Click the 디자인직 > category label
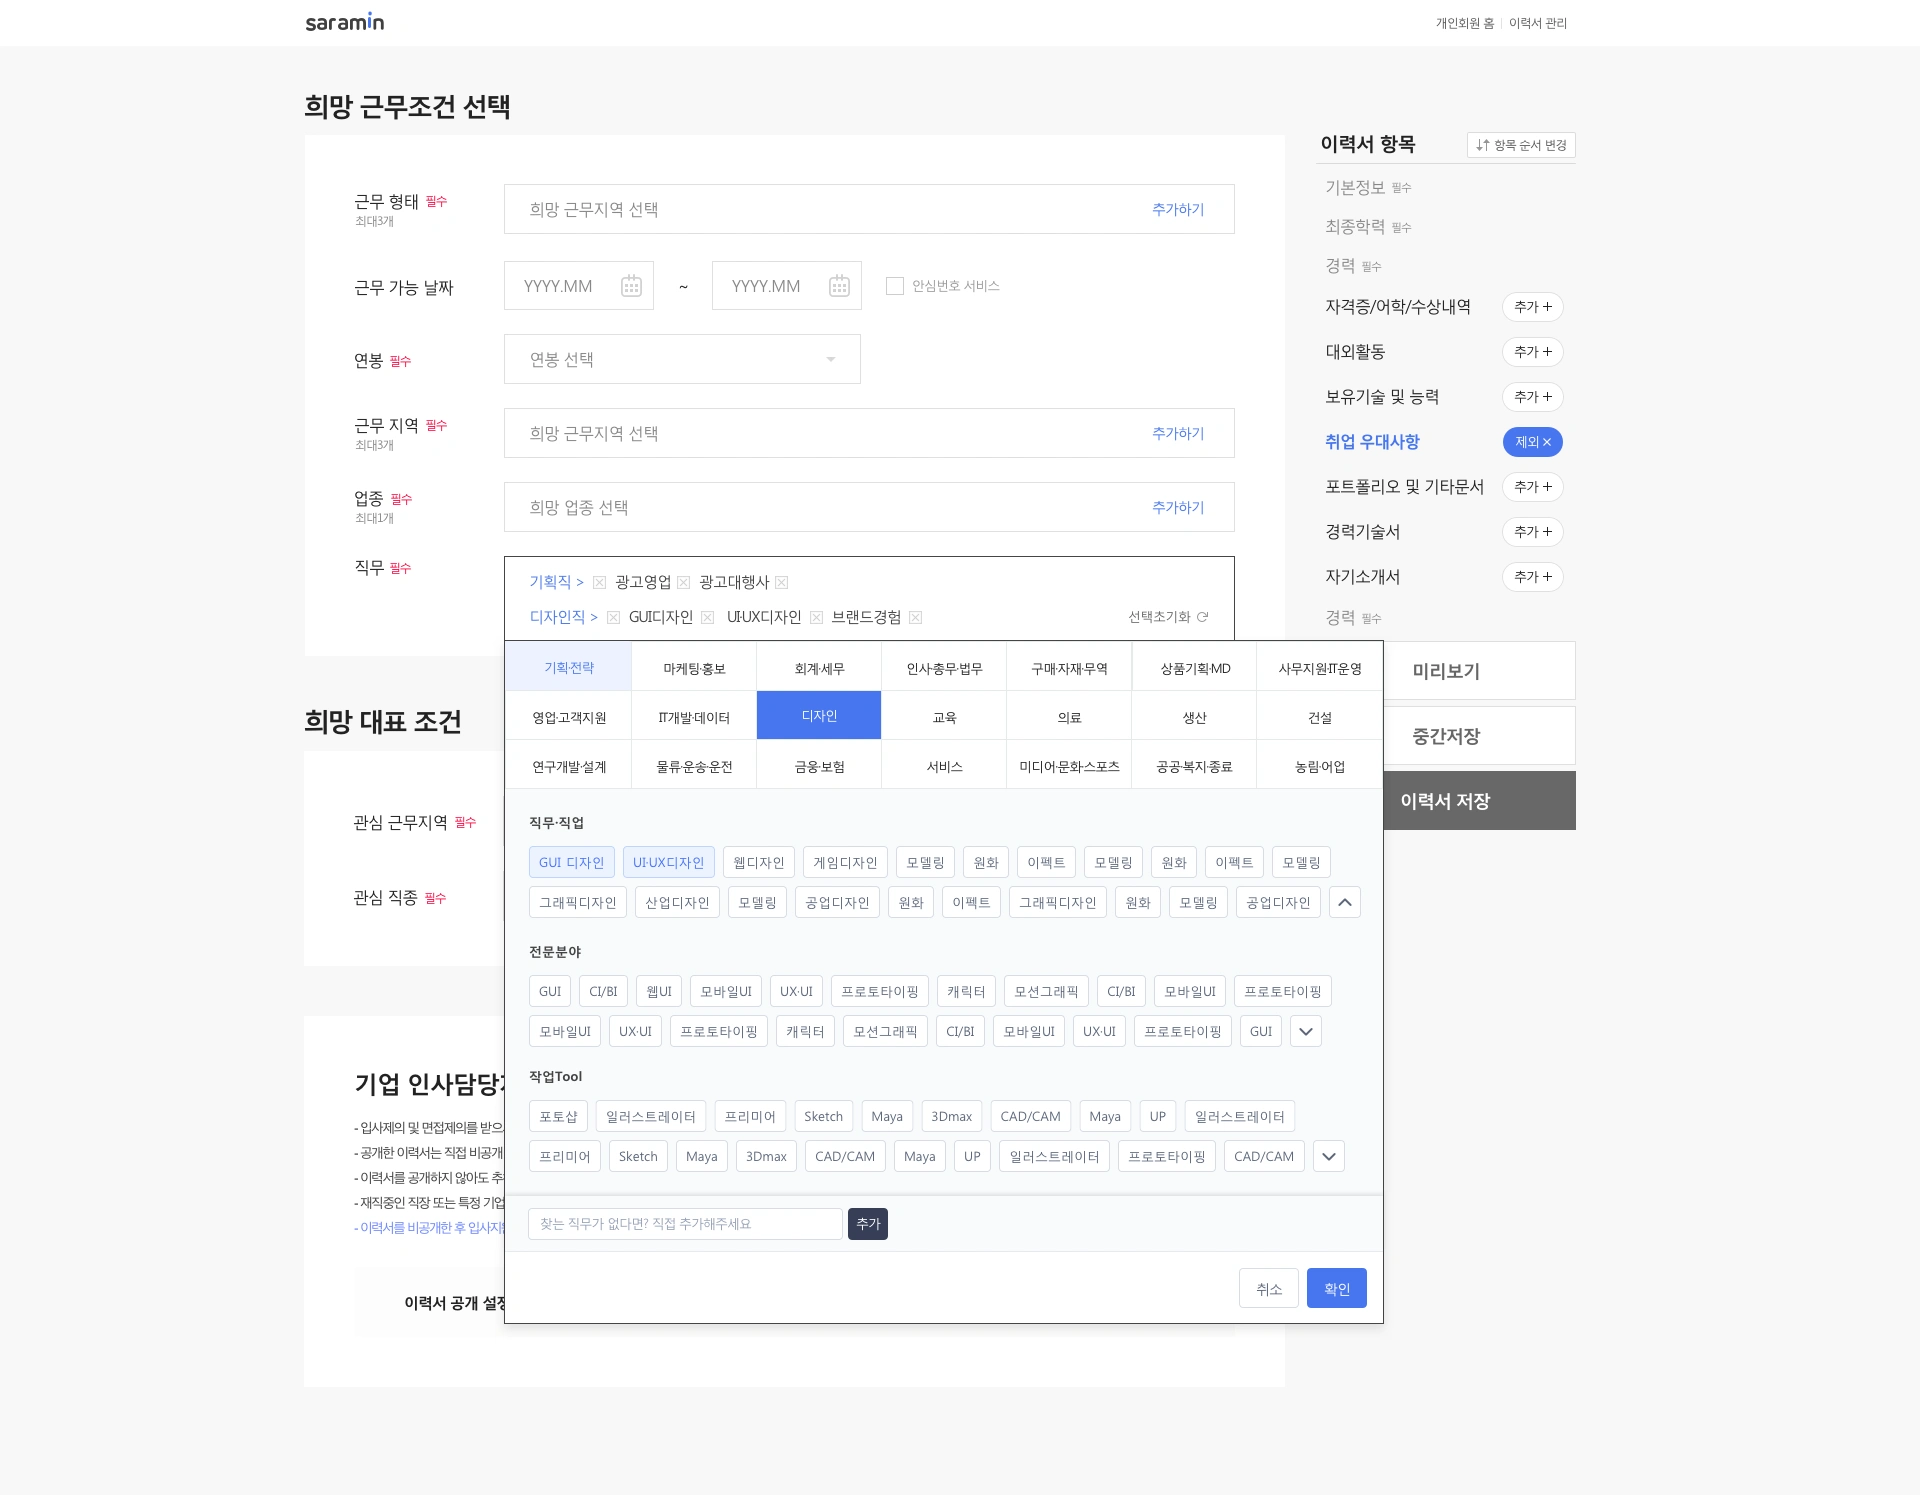This screenshot has height=1495, width=1920. tap(563, 617)
